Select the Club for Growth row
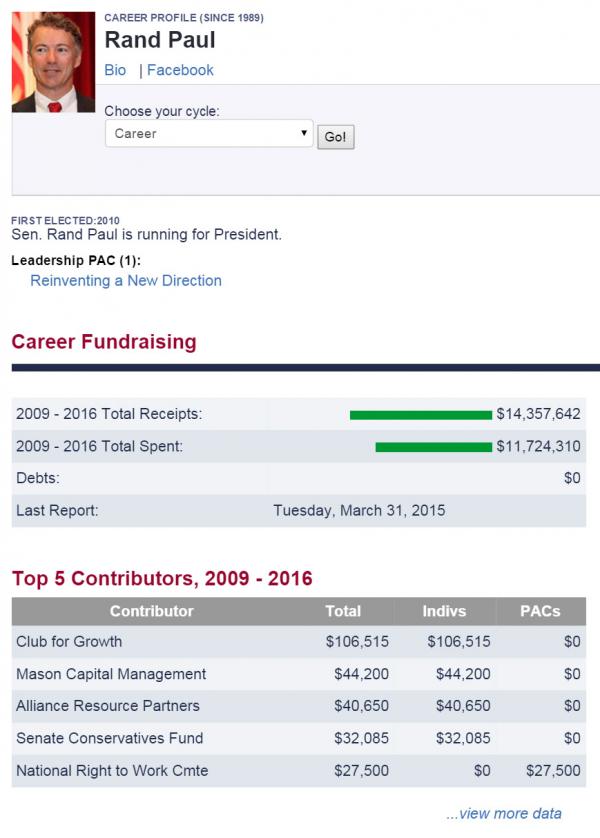This screenshot has height=838, width=600. (x=299, y=642)
